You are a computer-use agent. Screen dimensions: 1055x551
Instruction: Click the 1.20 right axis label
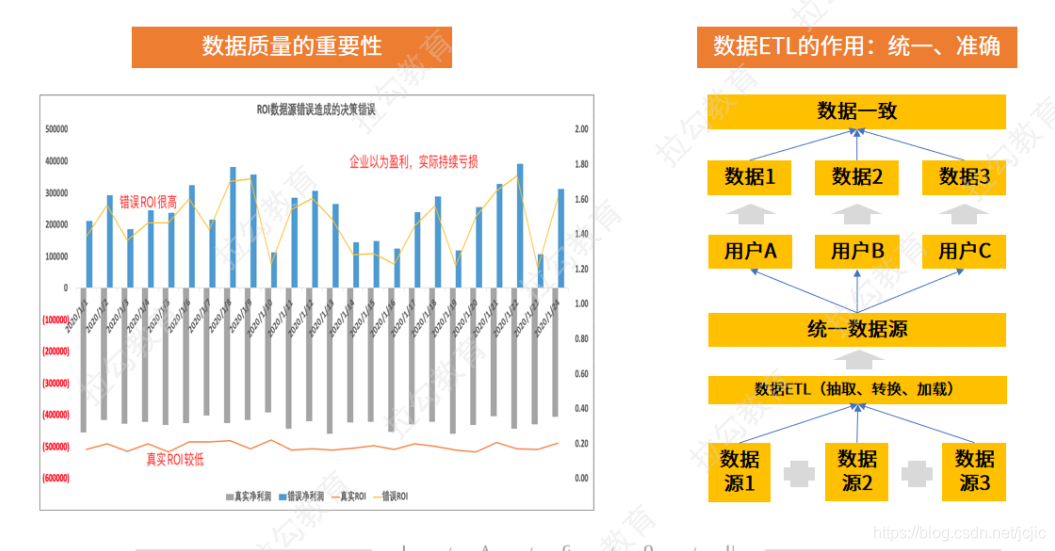click(581, 269)
